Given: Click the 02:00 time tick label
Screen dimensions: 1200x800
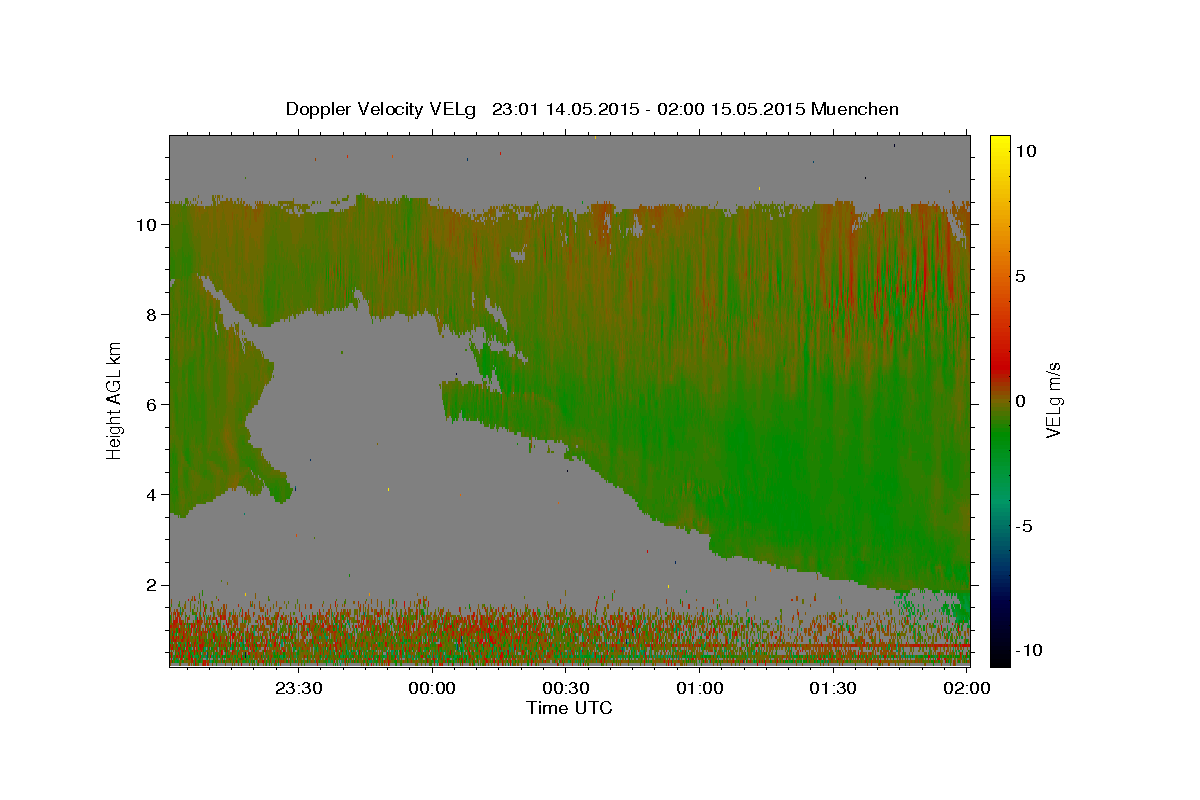Looking at the screenshot, I should [967, 688].
